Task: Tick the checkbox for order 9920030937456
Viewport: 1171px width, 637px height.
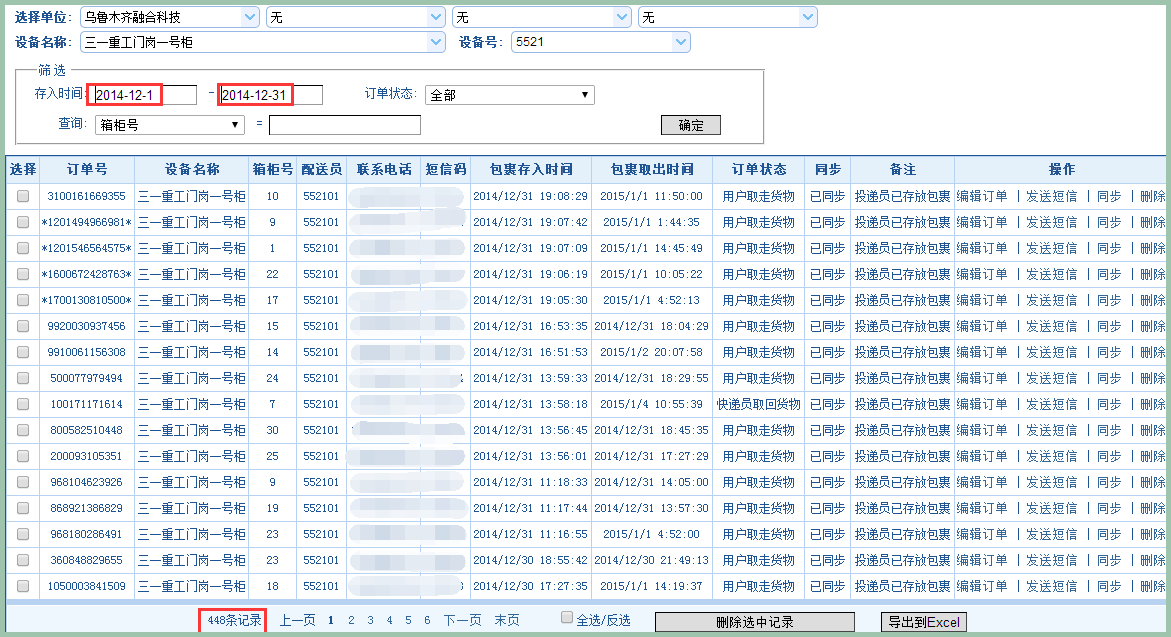Action: pyautogui.click(x=23, y=327)
